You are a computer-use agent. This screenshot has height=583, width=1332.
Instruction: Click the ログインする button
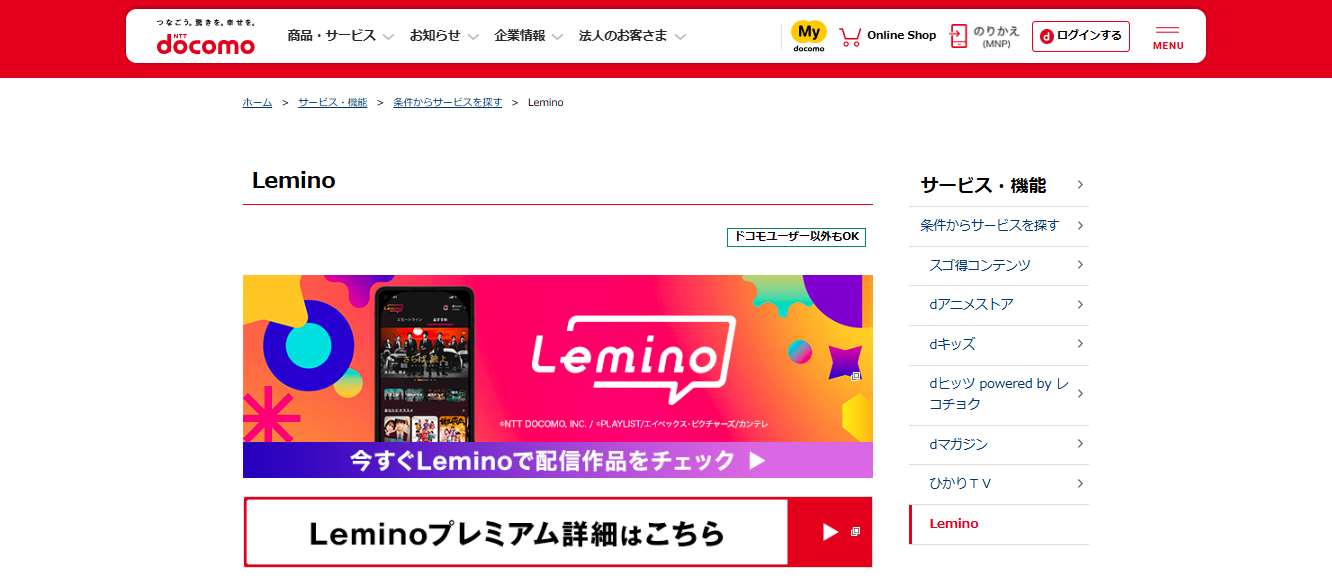point(1081,36)
